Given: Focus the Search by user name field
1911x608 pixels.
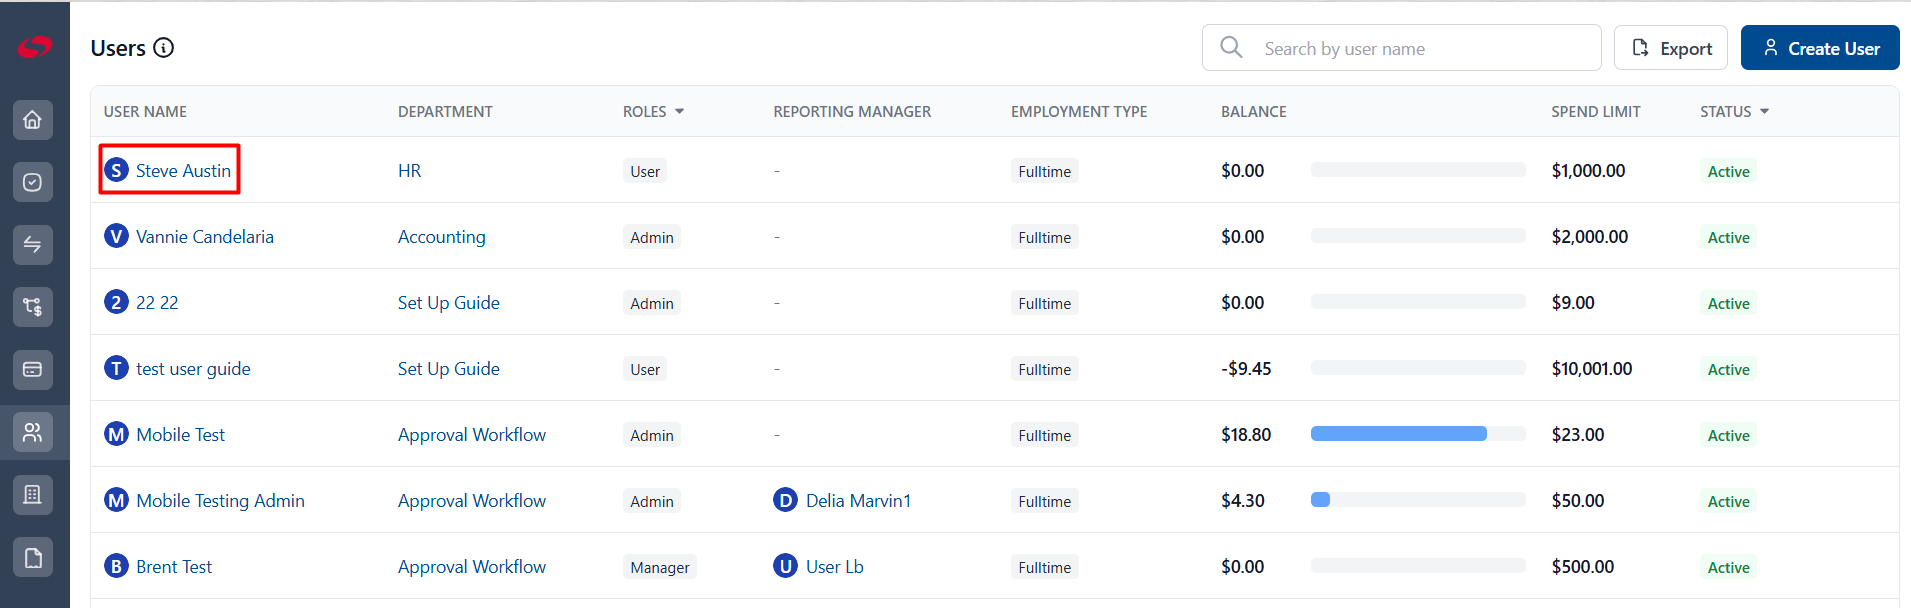Looking at the screenshot, I should (1402, 48).
